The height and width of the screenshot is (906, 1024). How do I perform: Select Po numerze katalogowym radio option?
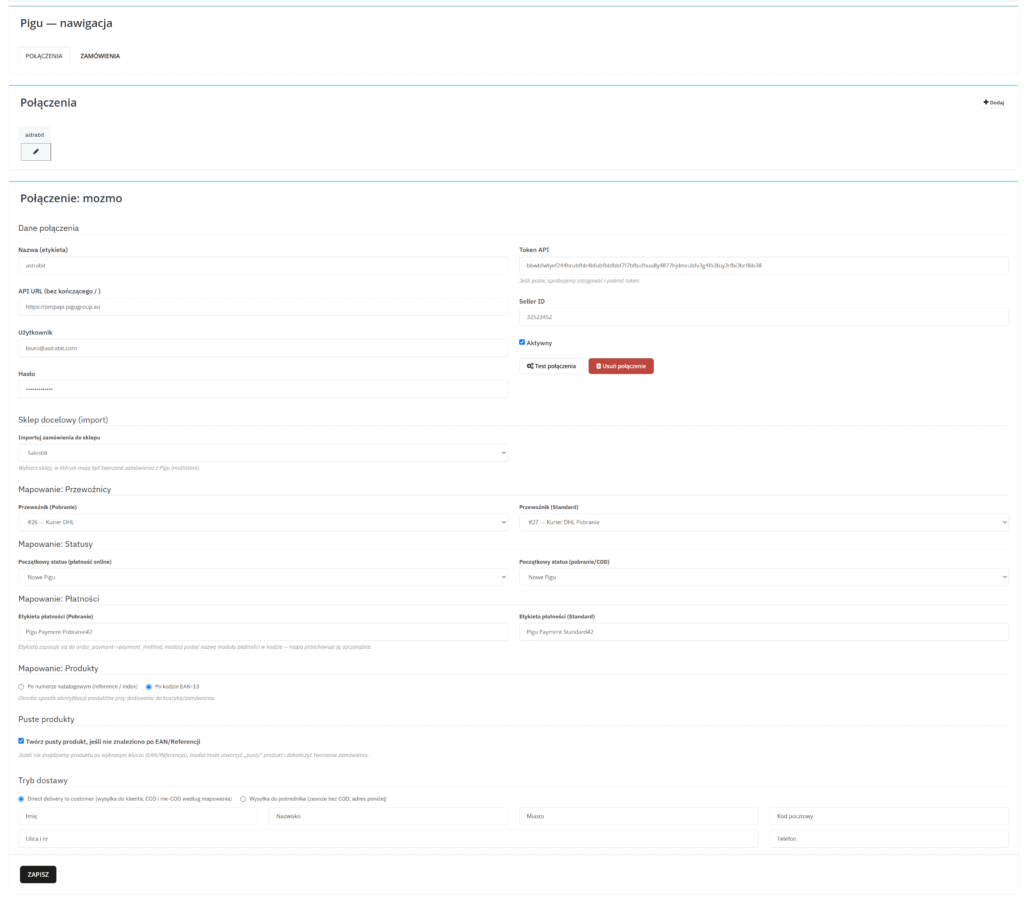click(22, 686)
